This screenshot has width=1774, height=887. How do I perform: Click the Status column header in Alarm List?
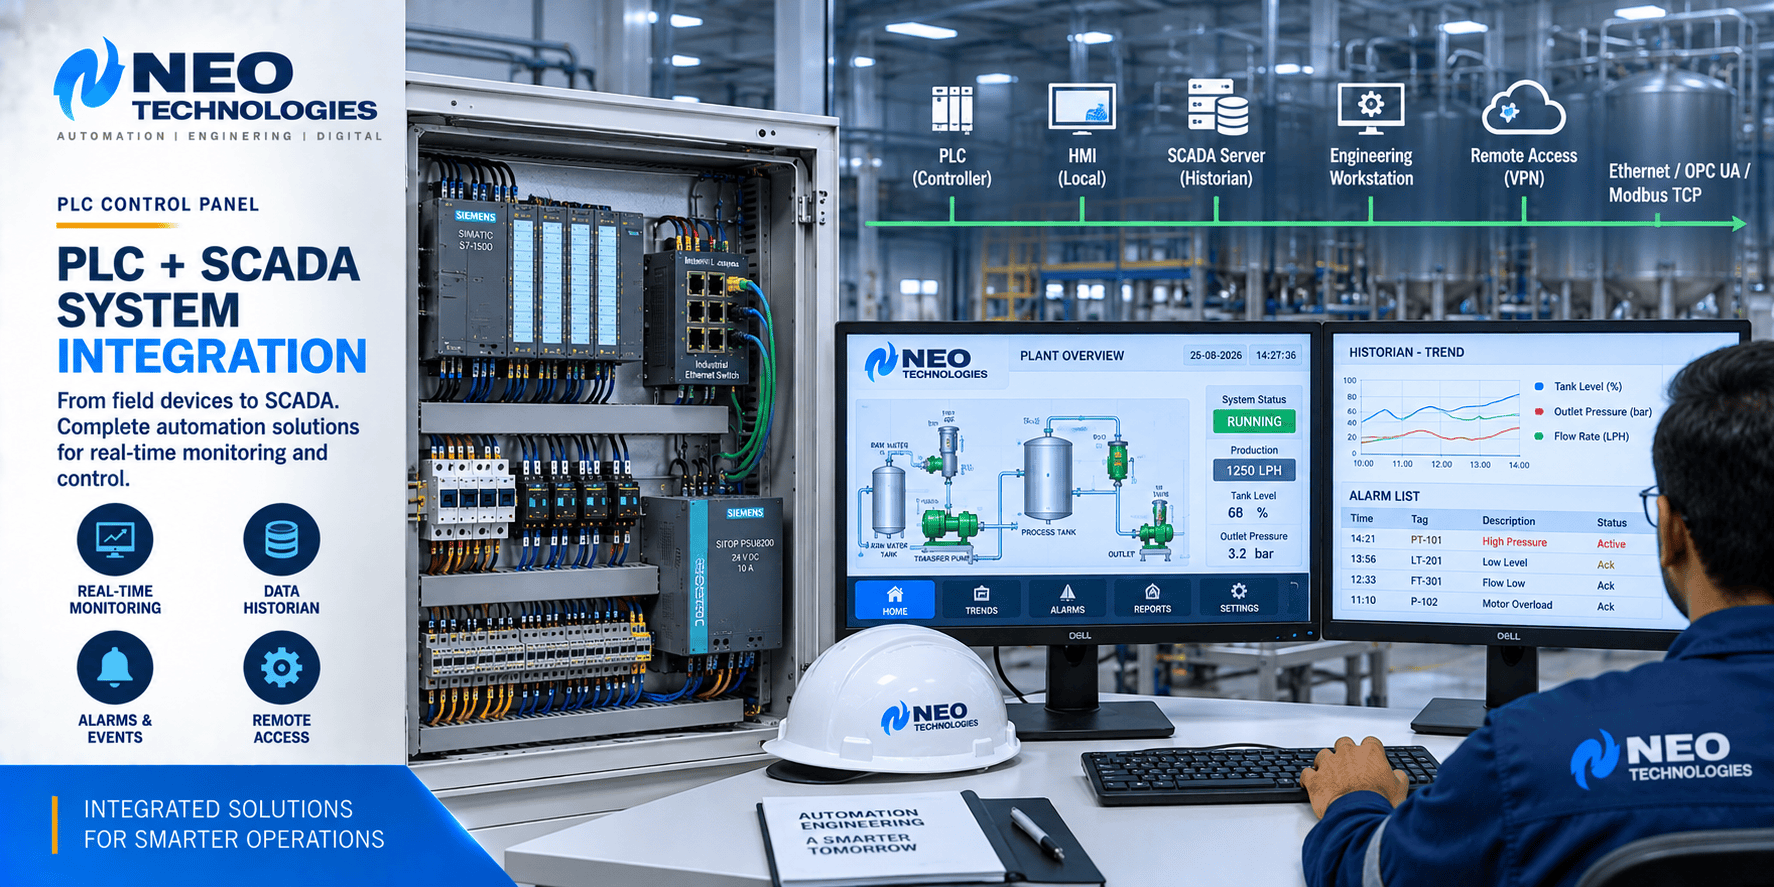(1611, 522)
